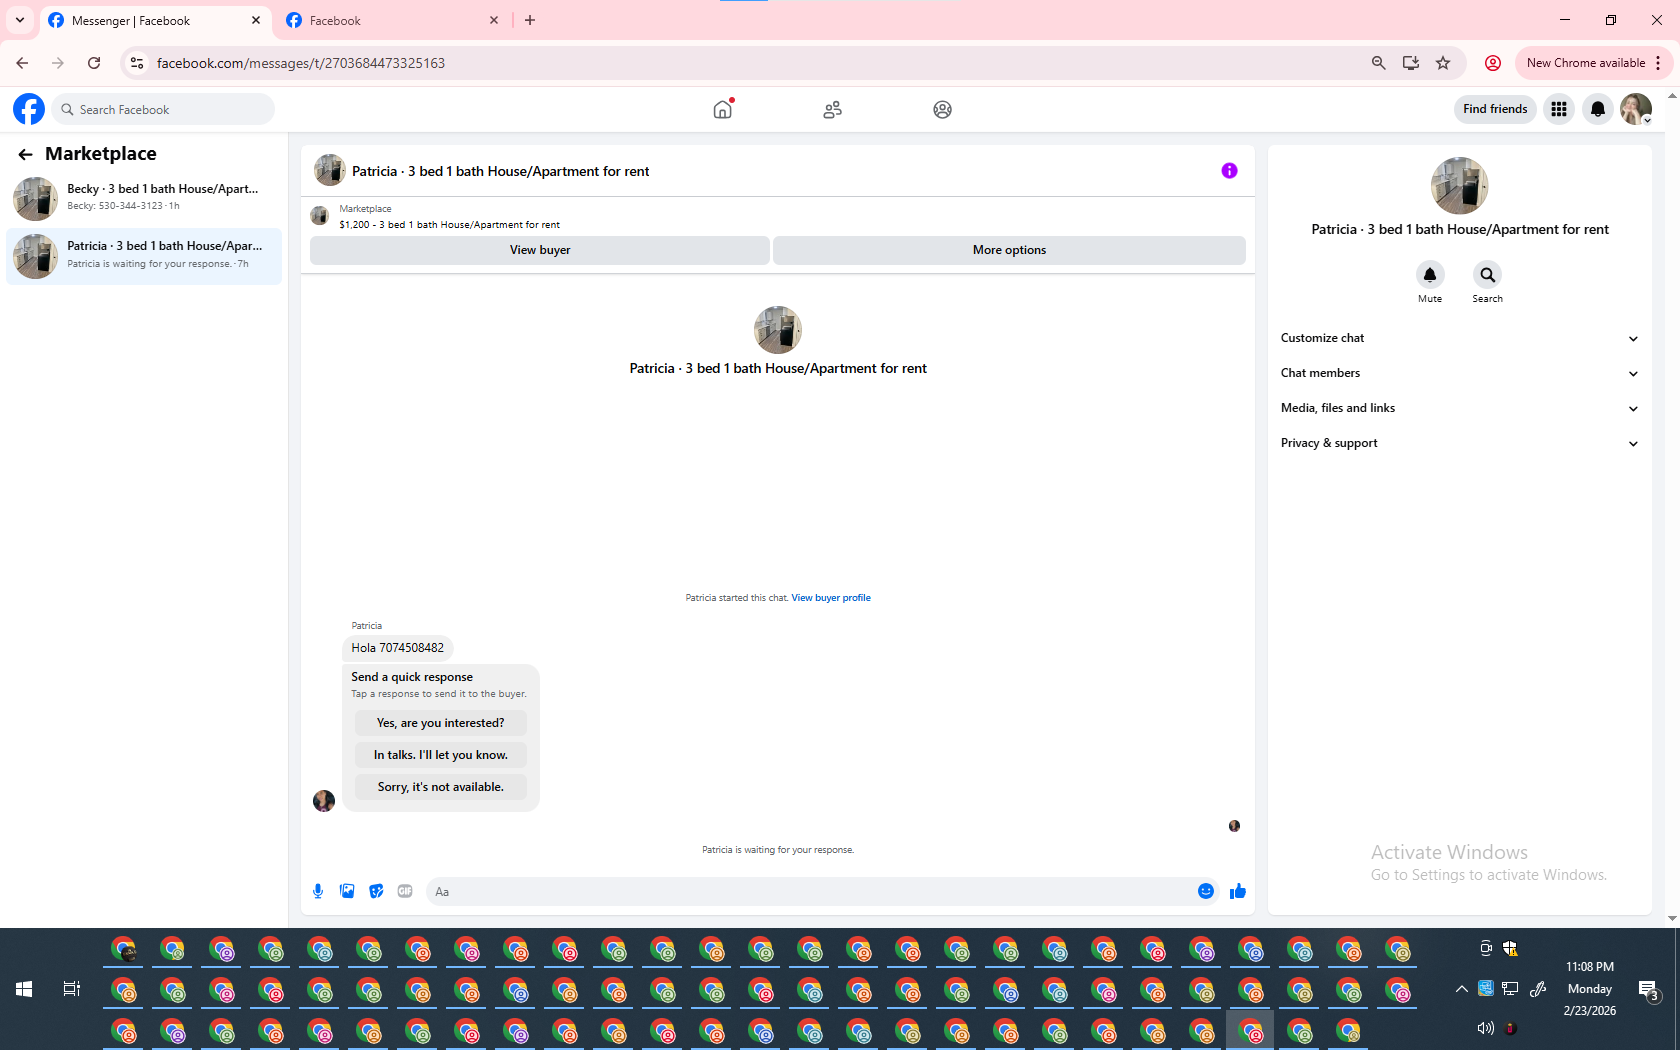
Task: Show hidden system tray icons
Action: tap(1462, 989)
